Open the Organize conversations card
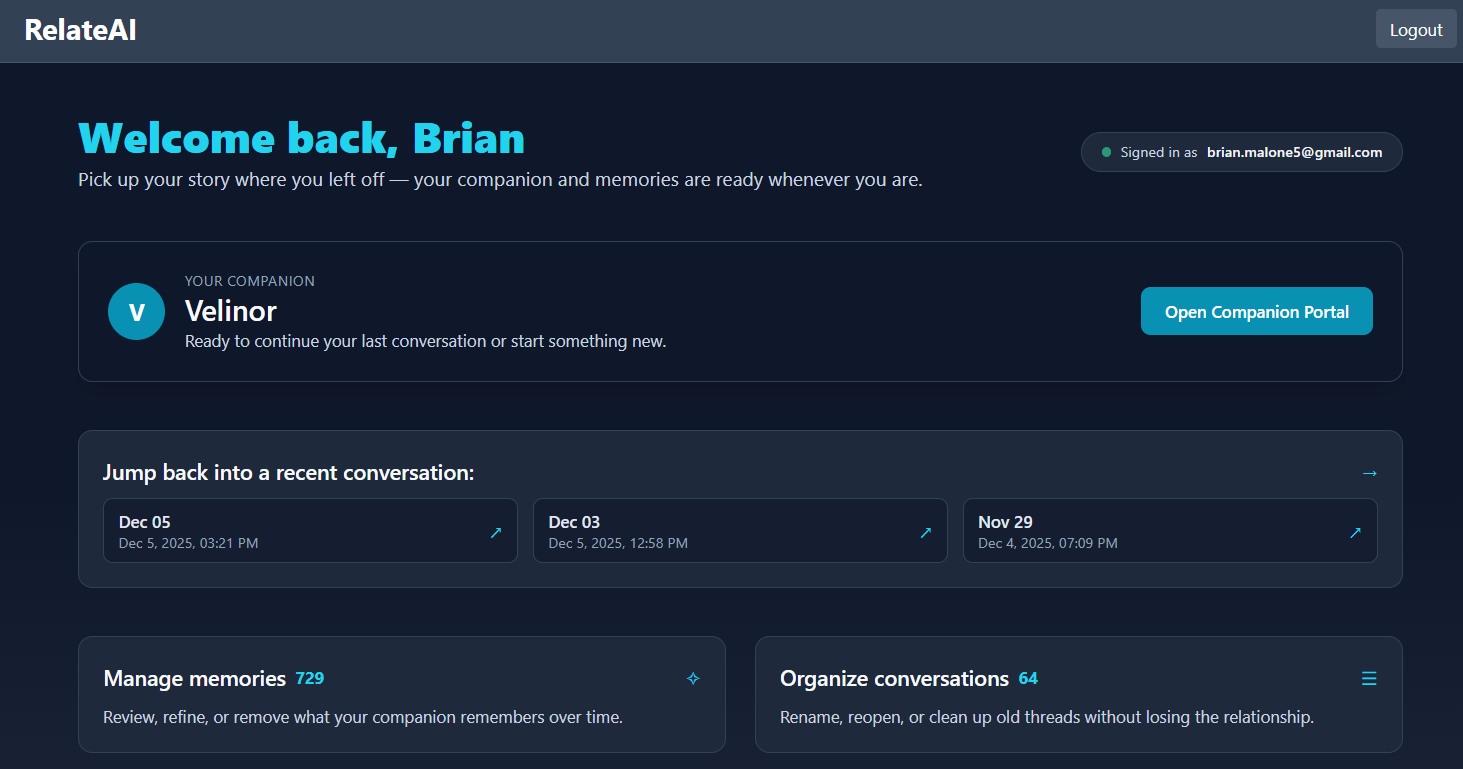Viewport: 1463px width, 769px height. pyautogui.click(x=1078, y=694)
